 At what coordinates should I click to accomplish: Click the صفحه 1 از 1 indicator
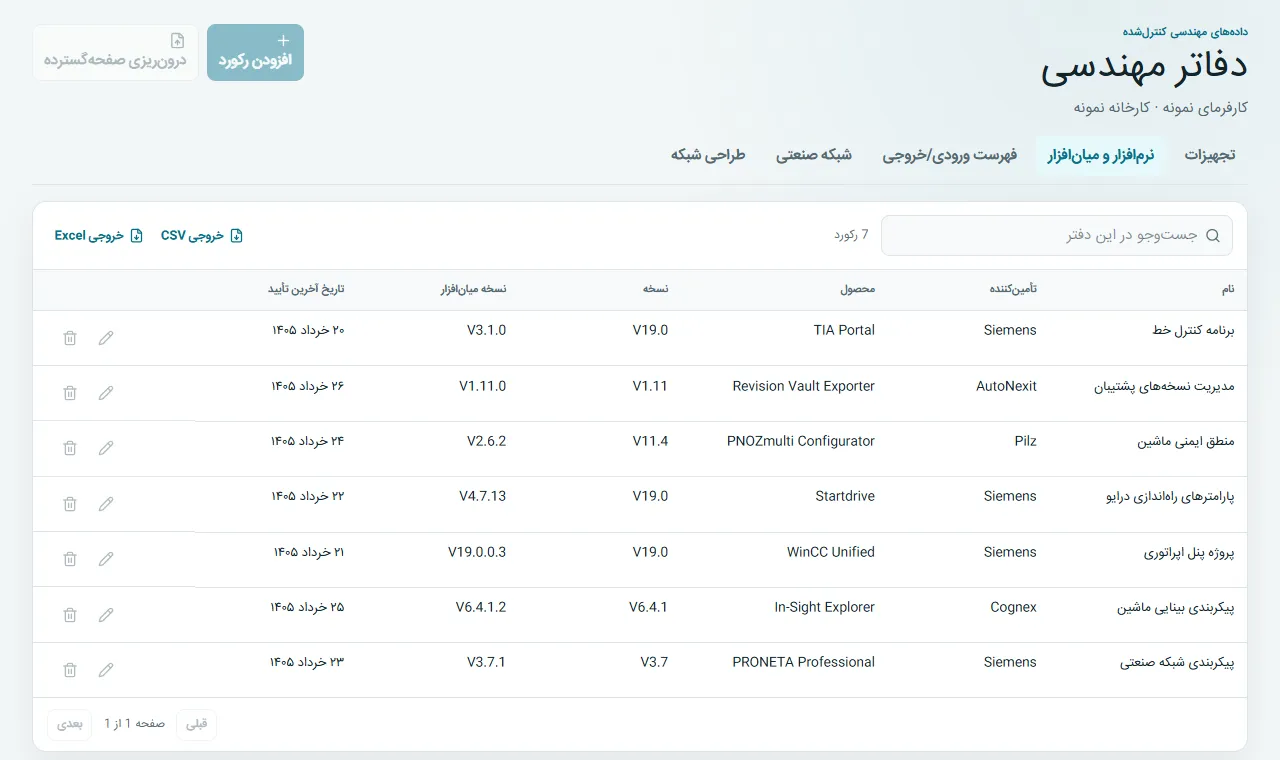(x=134, y=724)
